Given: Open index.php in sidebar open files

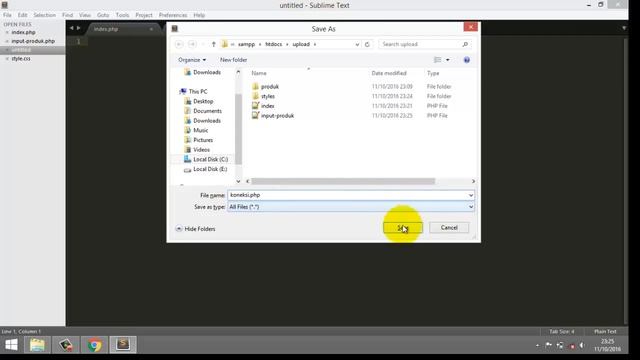Looking at the screenshot, I should pyautogui.click(x=23, y=32).
